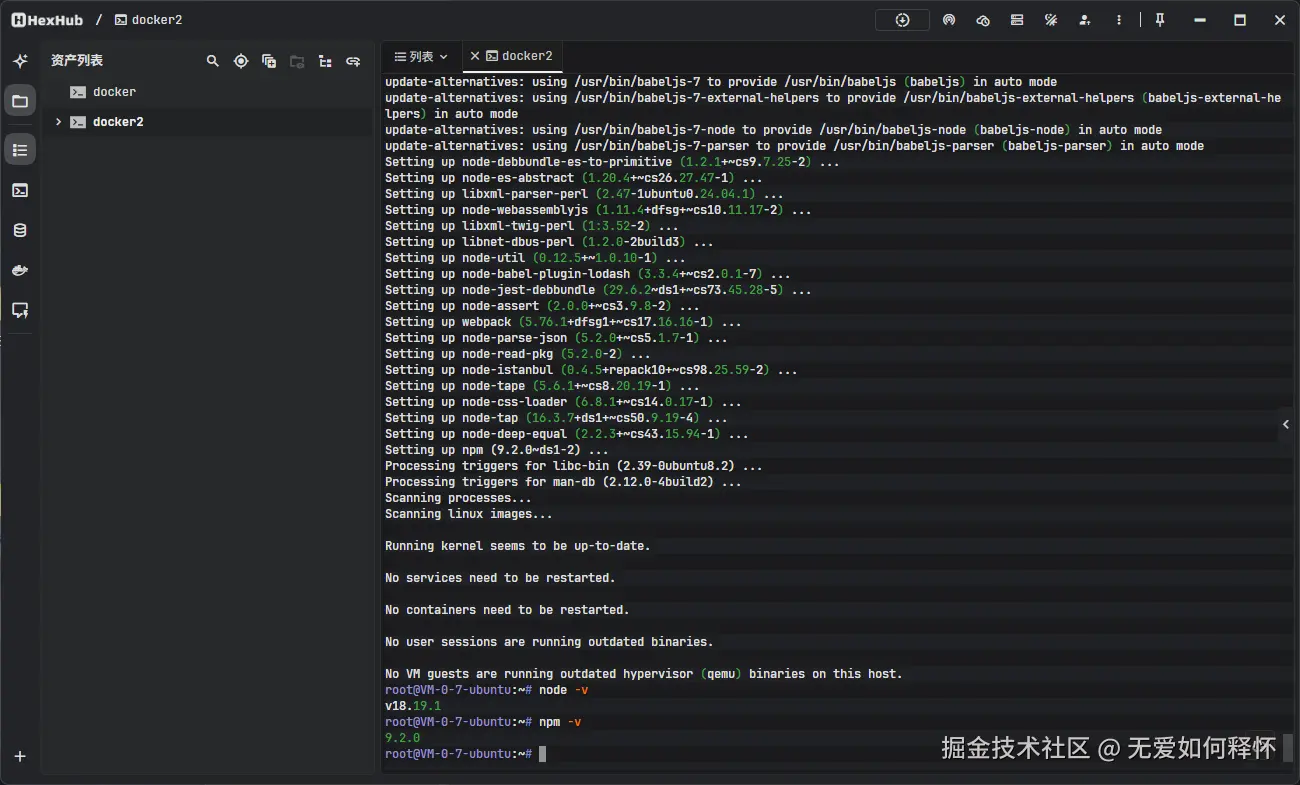Image resolution: width=1300 pixels, height=785 pixels.
Task: Click the 'node -v' command text
Action: 563,690
